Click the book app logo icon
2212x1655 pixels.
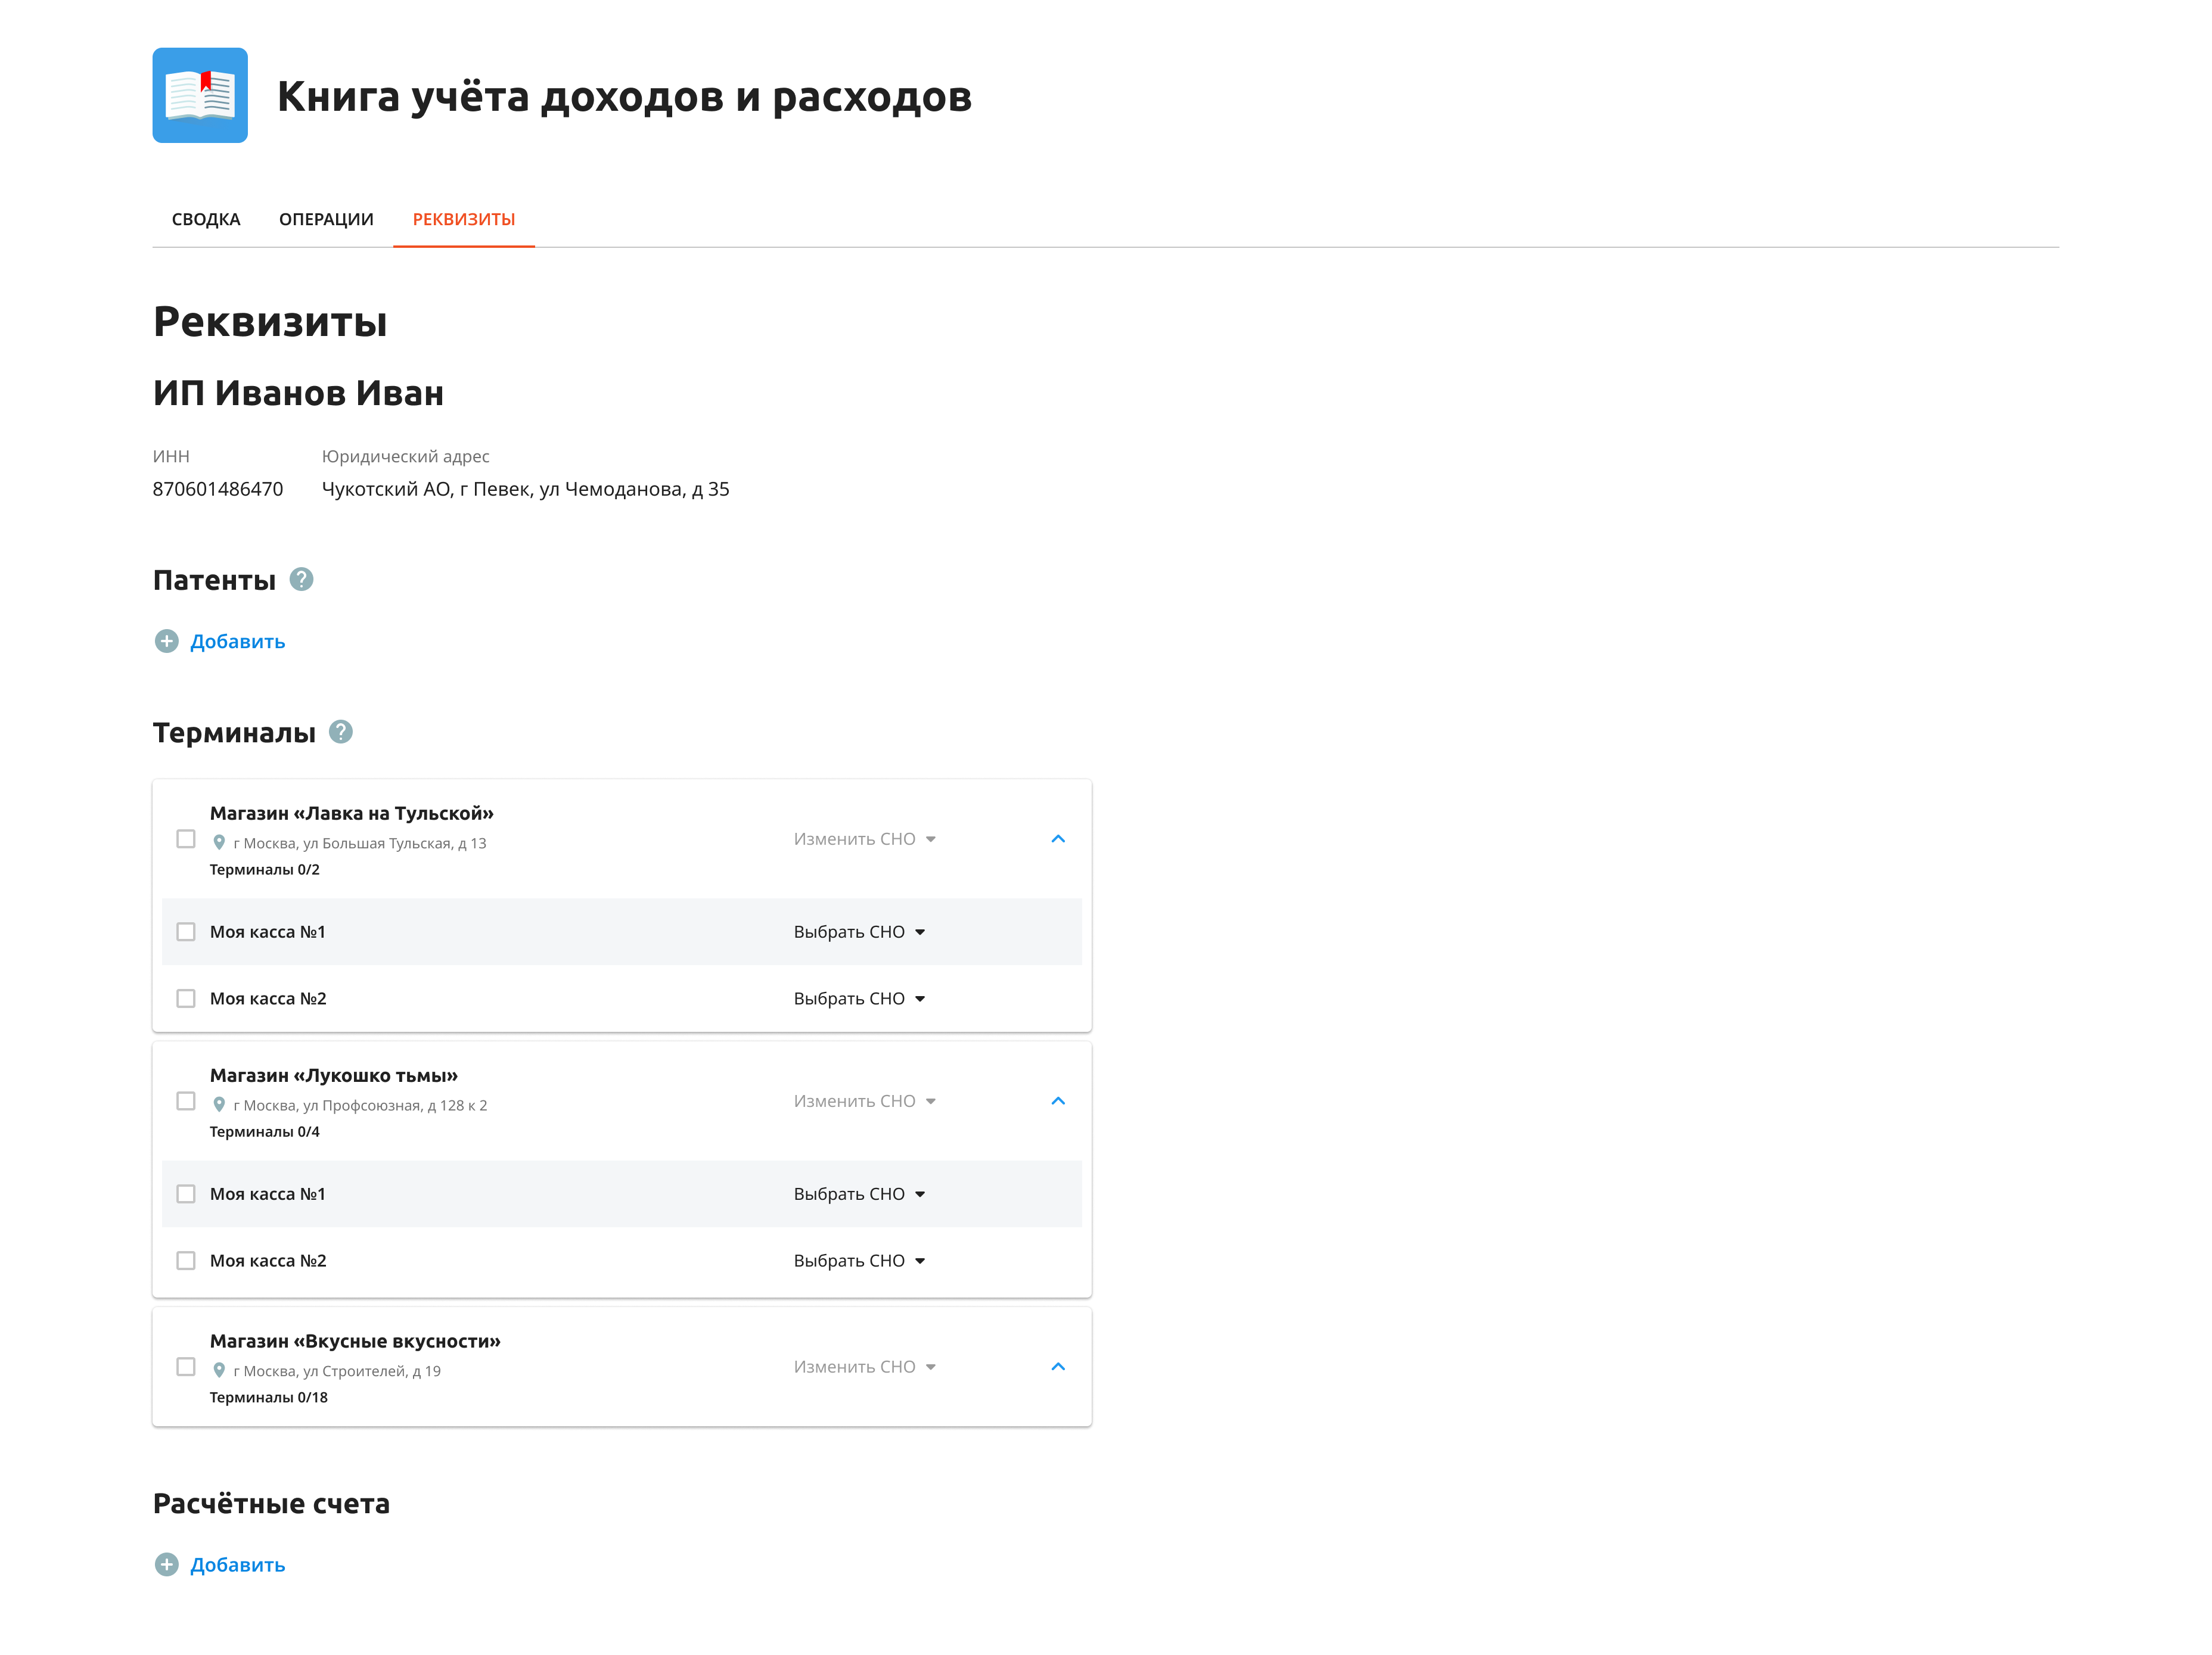pyautogui.click(x=200, y=95)
